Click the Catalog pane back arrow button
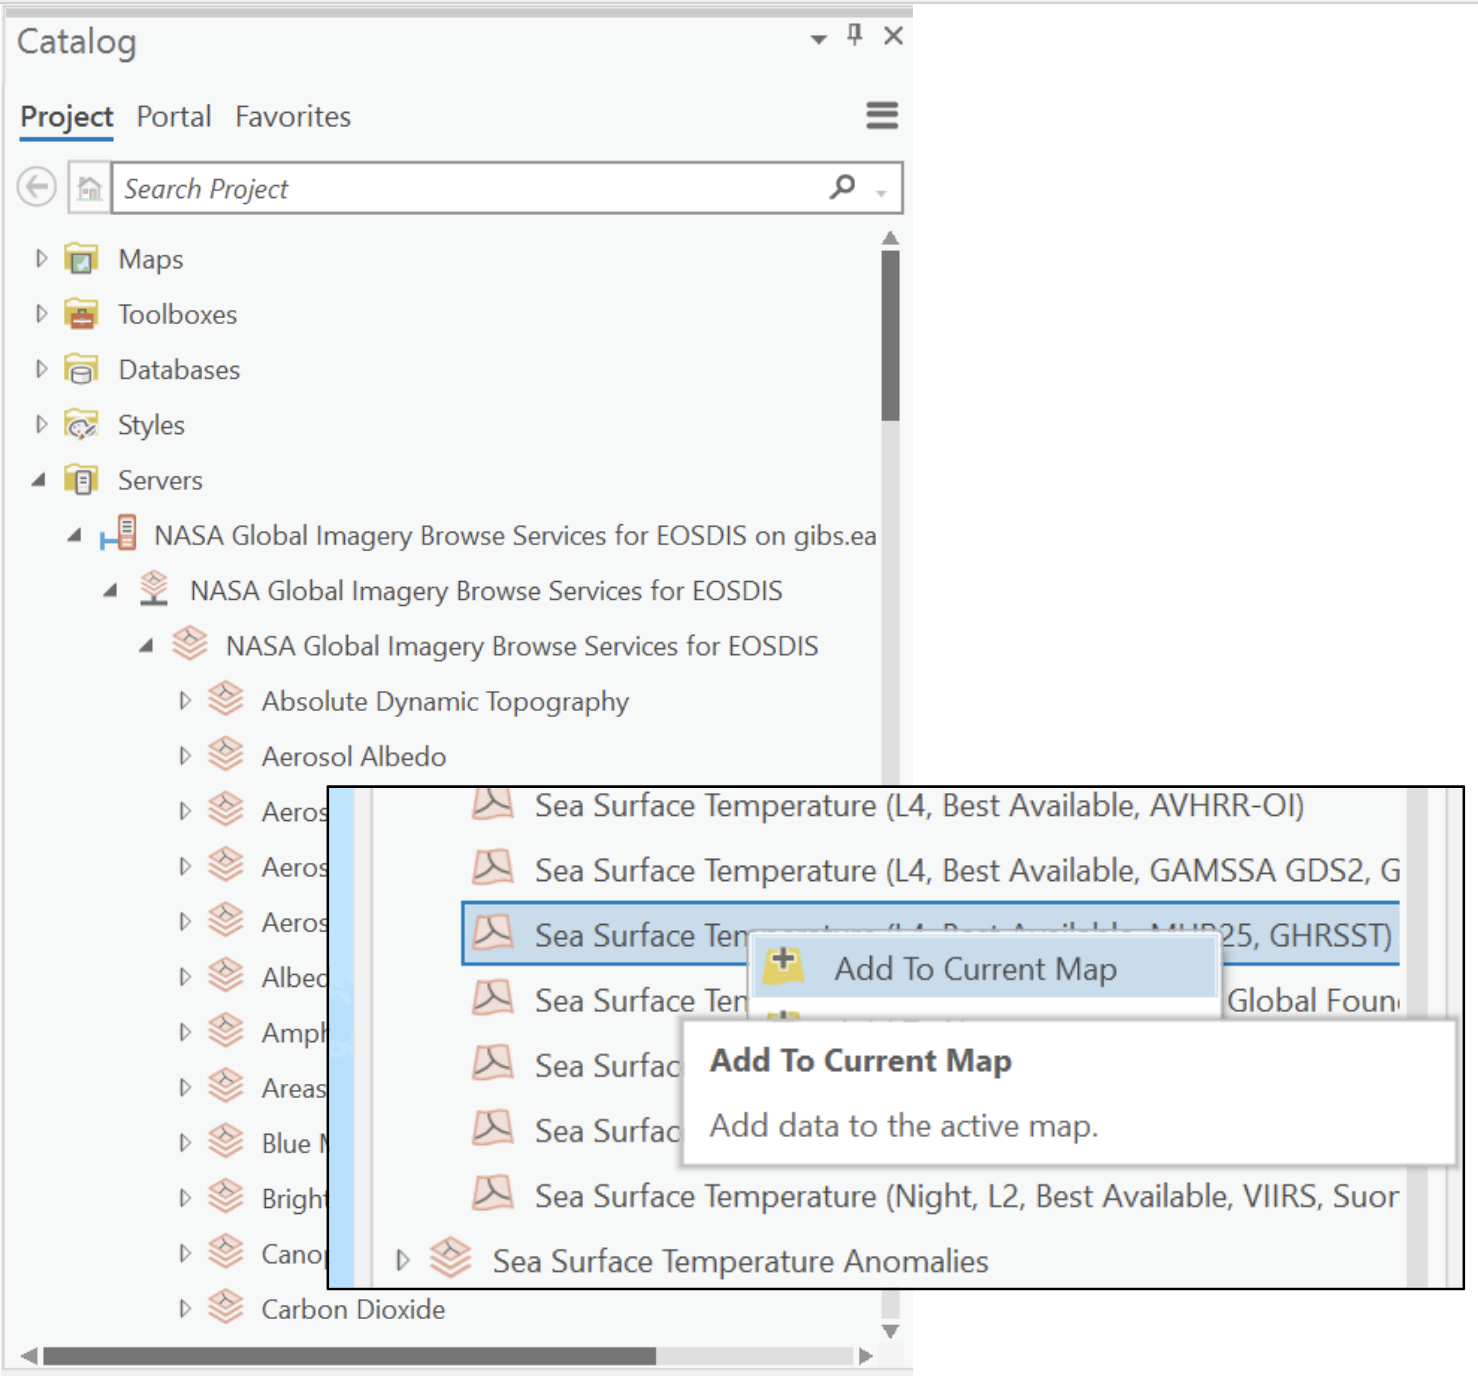Image resolution: width=1478 pixels, height=1376 pixels. click(x=37, y=187)
